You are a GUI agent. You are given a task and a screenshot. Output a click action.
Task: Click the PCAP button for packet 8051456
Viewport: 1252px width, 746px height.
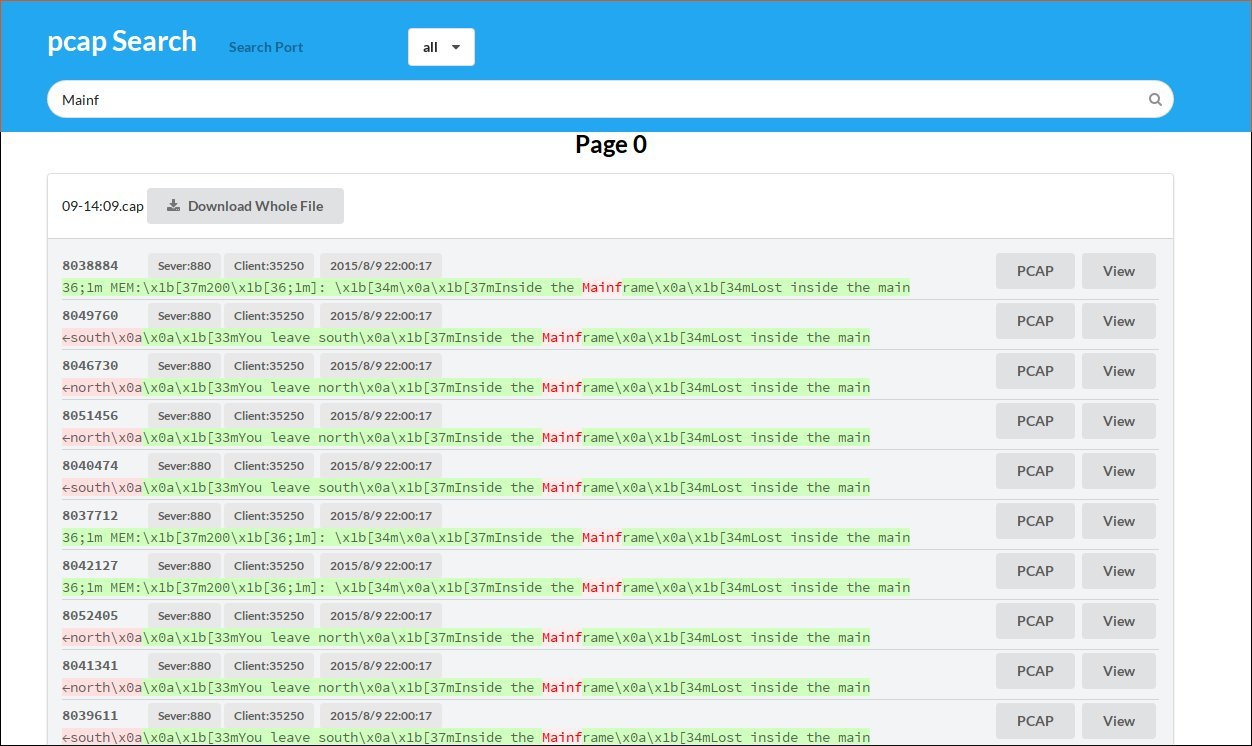[x=1035, y=421]
